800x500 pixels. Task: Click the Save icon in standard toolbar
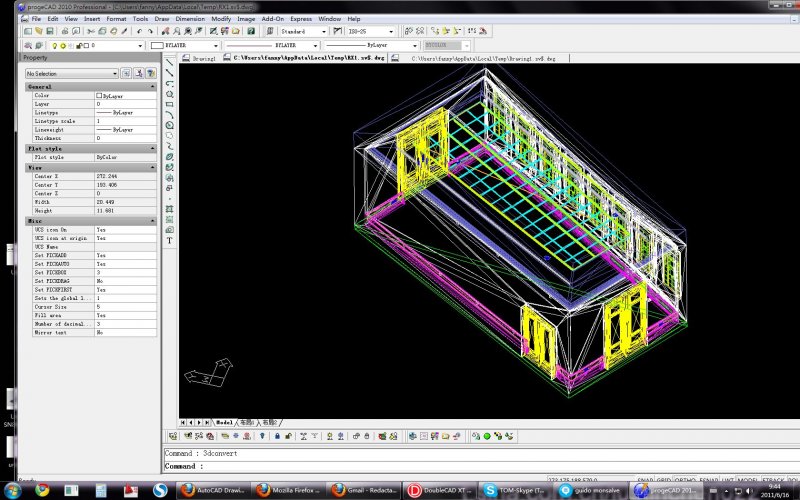[50, 32]
